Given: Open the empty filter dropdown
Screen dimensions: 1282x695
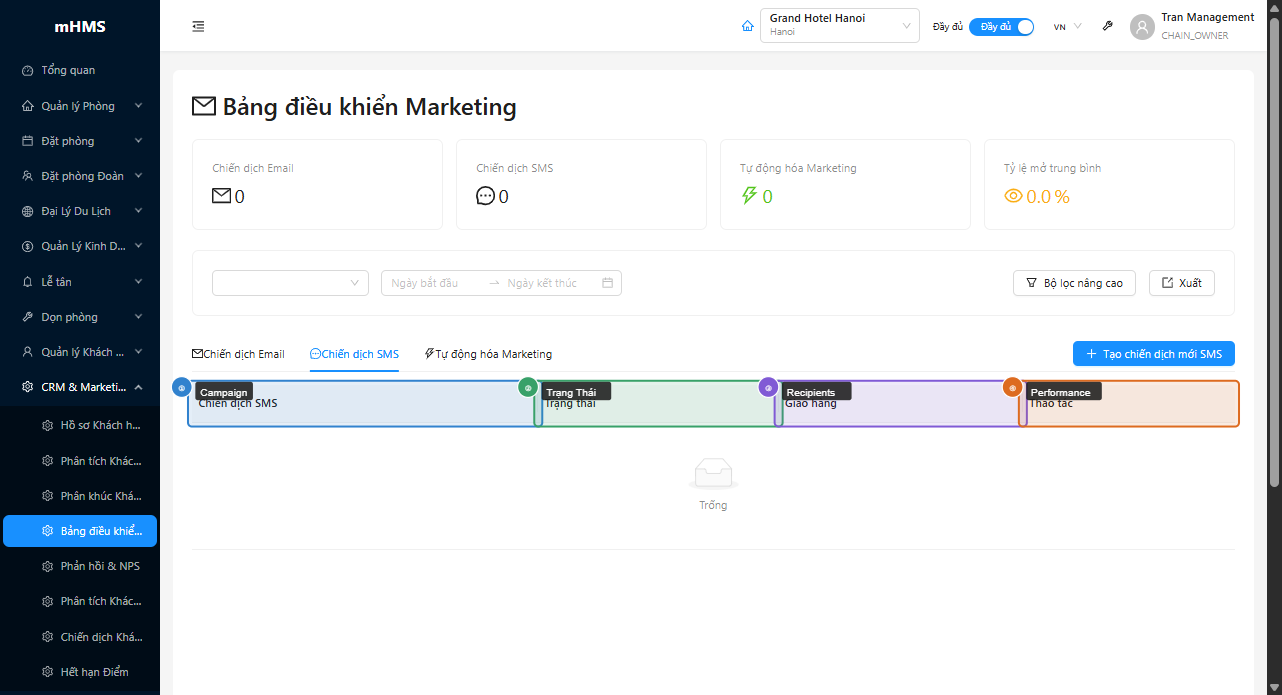Looking at the screenshot, I should click(290, 283).
